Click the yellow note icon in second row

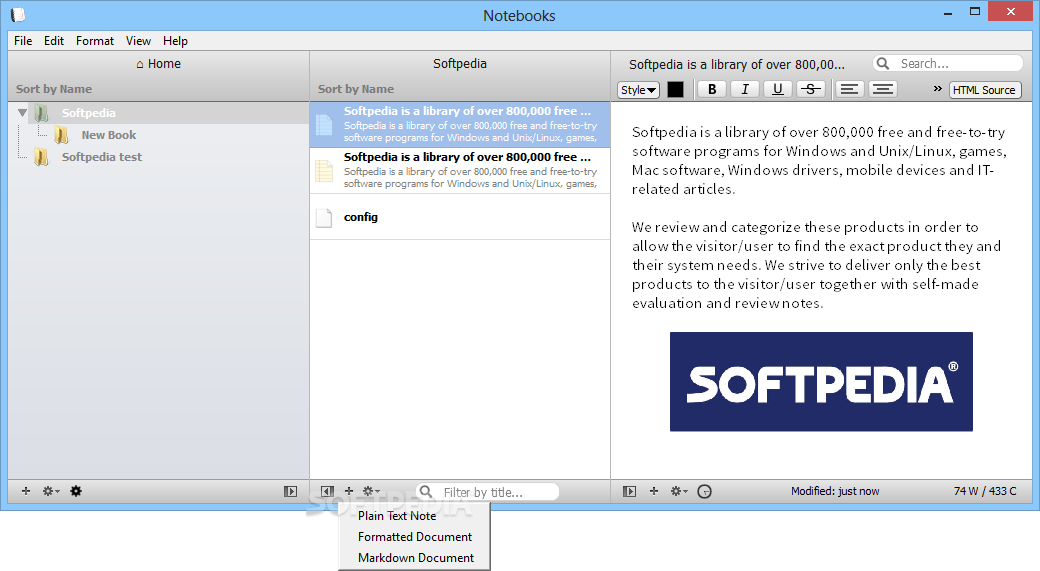click(x=324, y=171)
